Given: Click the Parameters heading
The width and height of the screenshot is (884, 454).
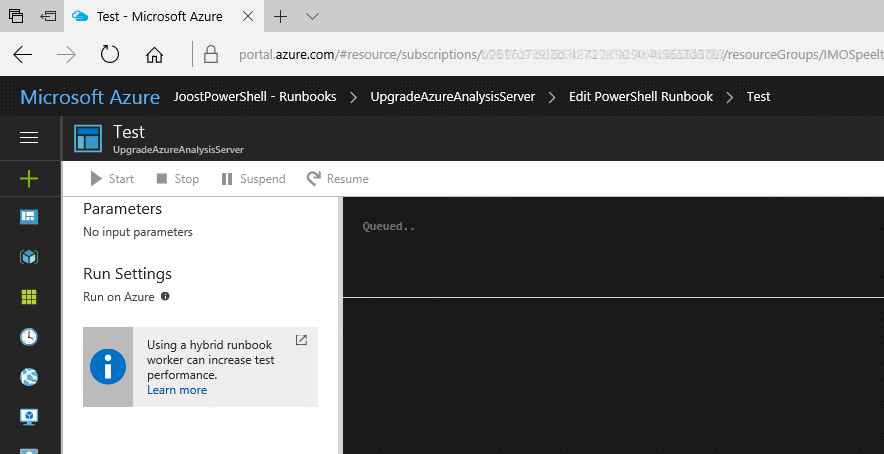Looking at the screenshot, I should coord(122,209).
